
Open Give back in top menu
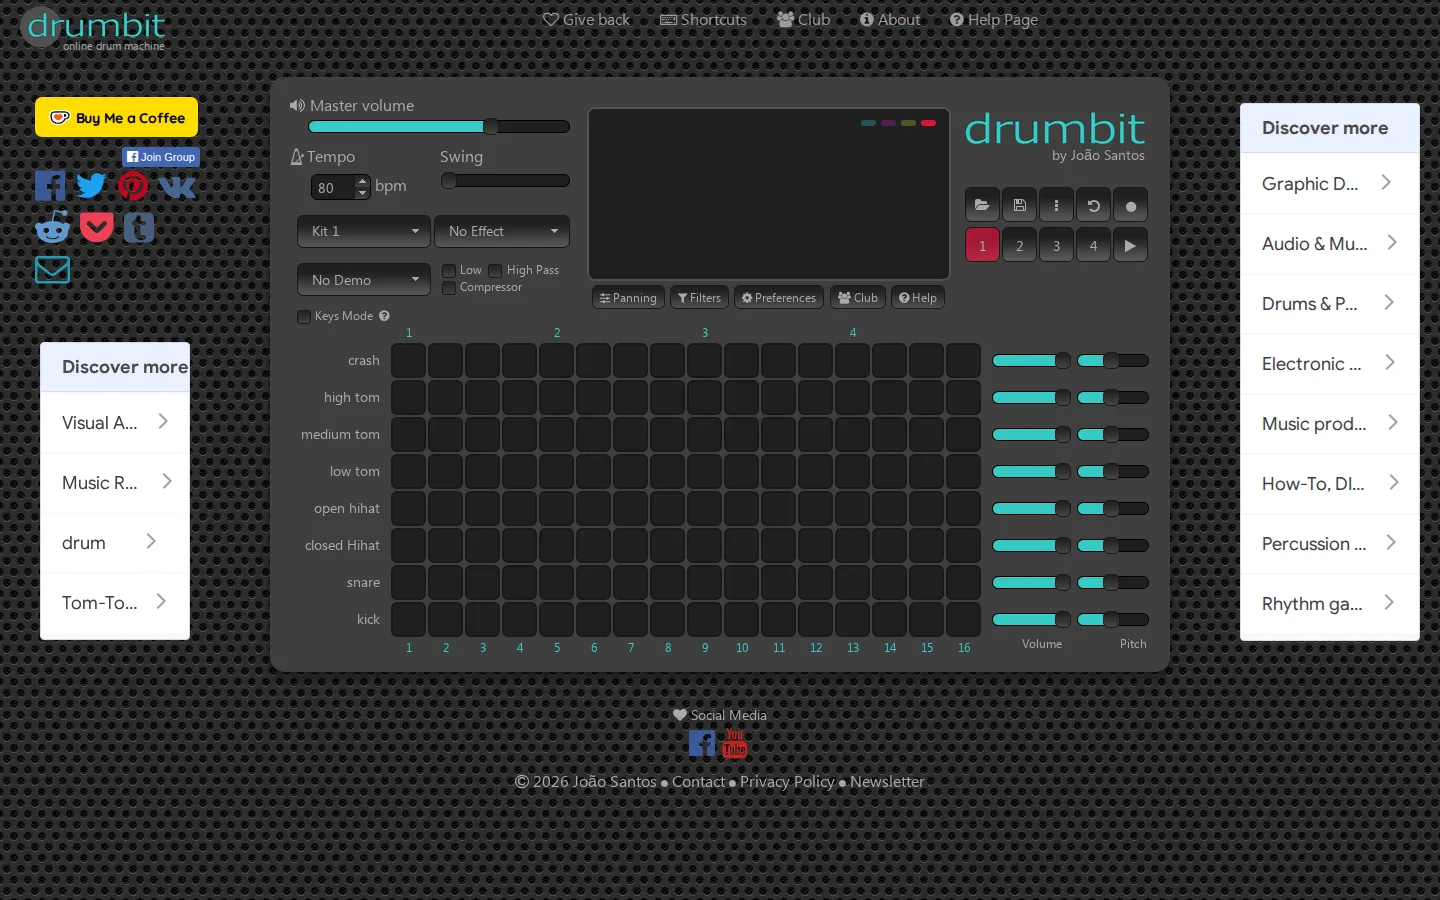pyautogui.click(x=586, y=19)
